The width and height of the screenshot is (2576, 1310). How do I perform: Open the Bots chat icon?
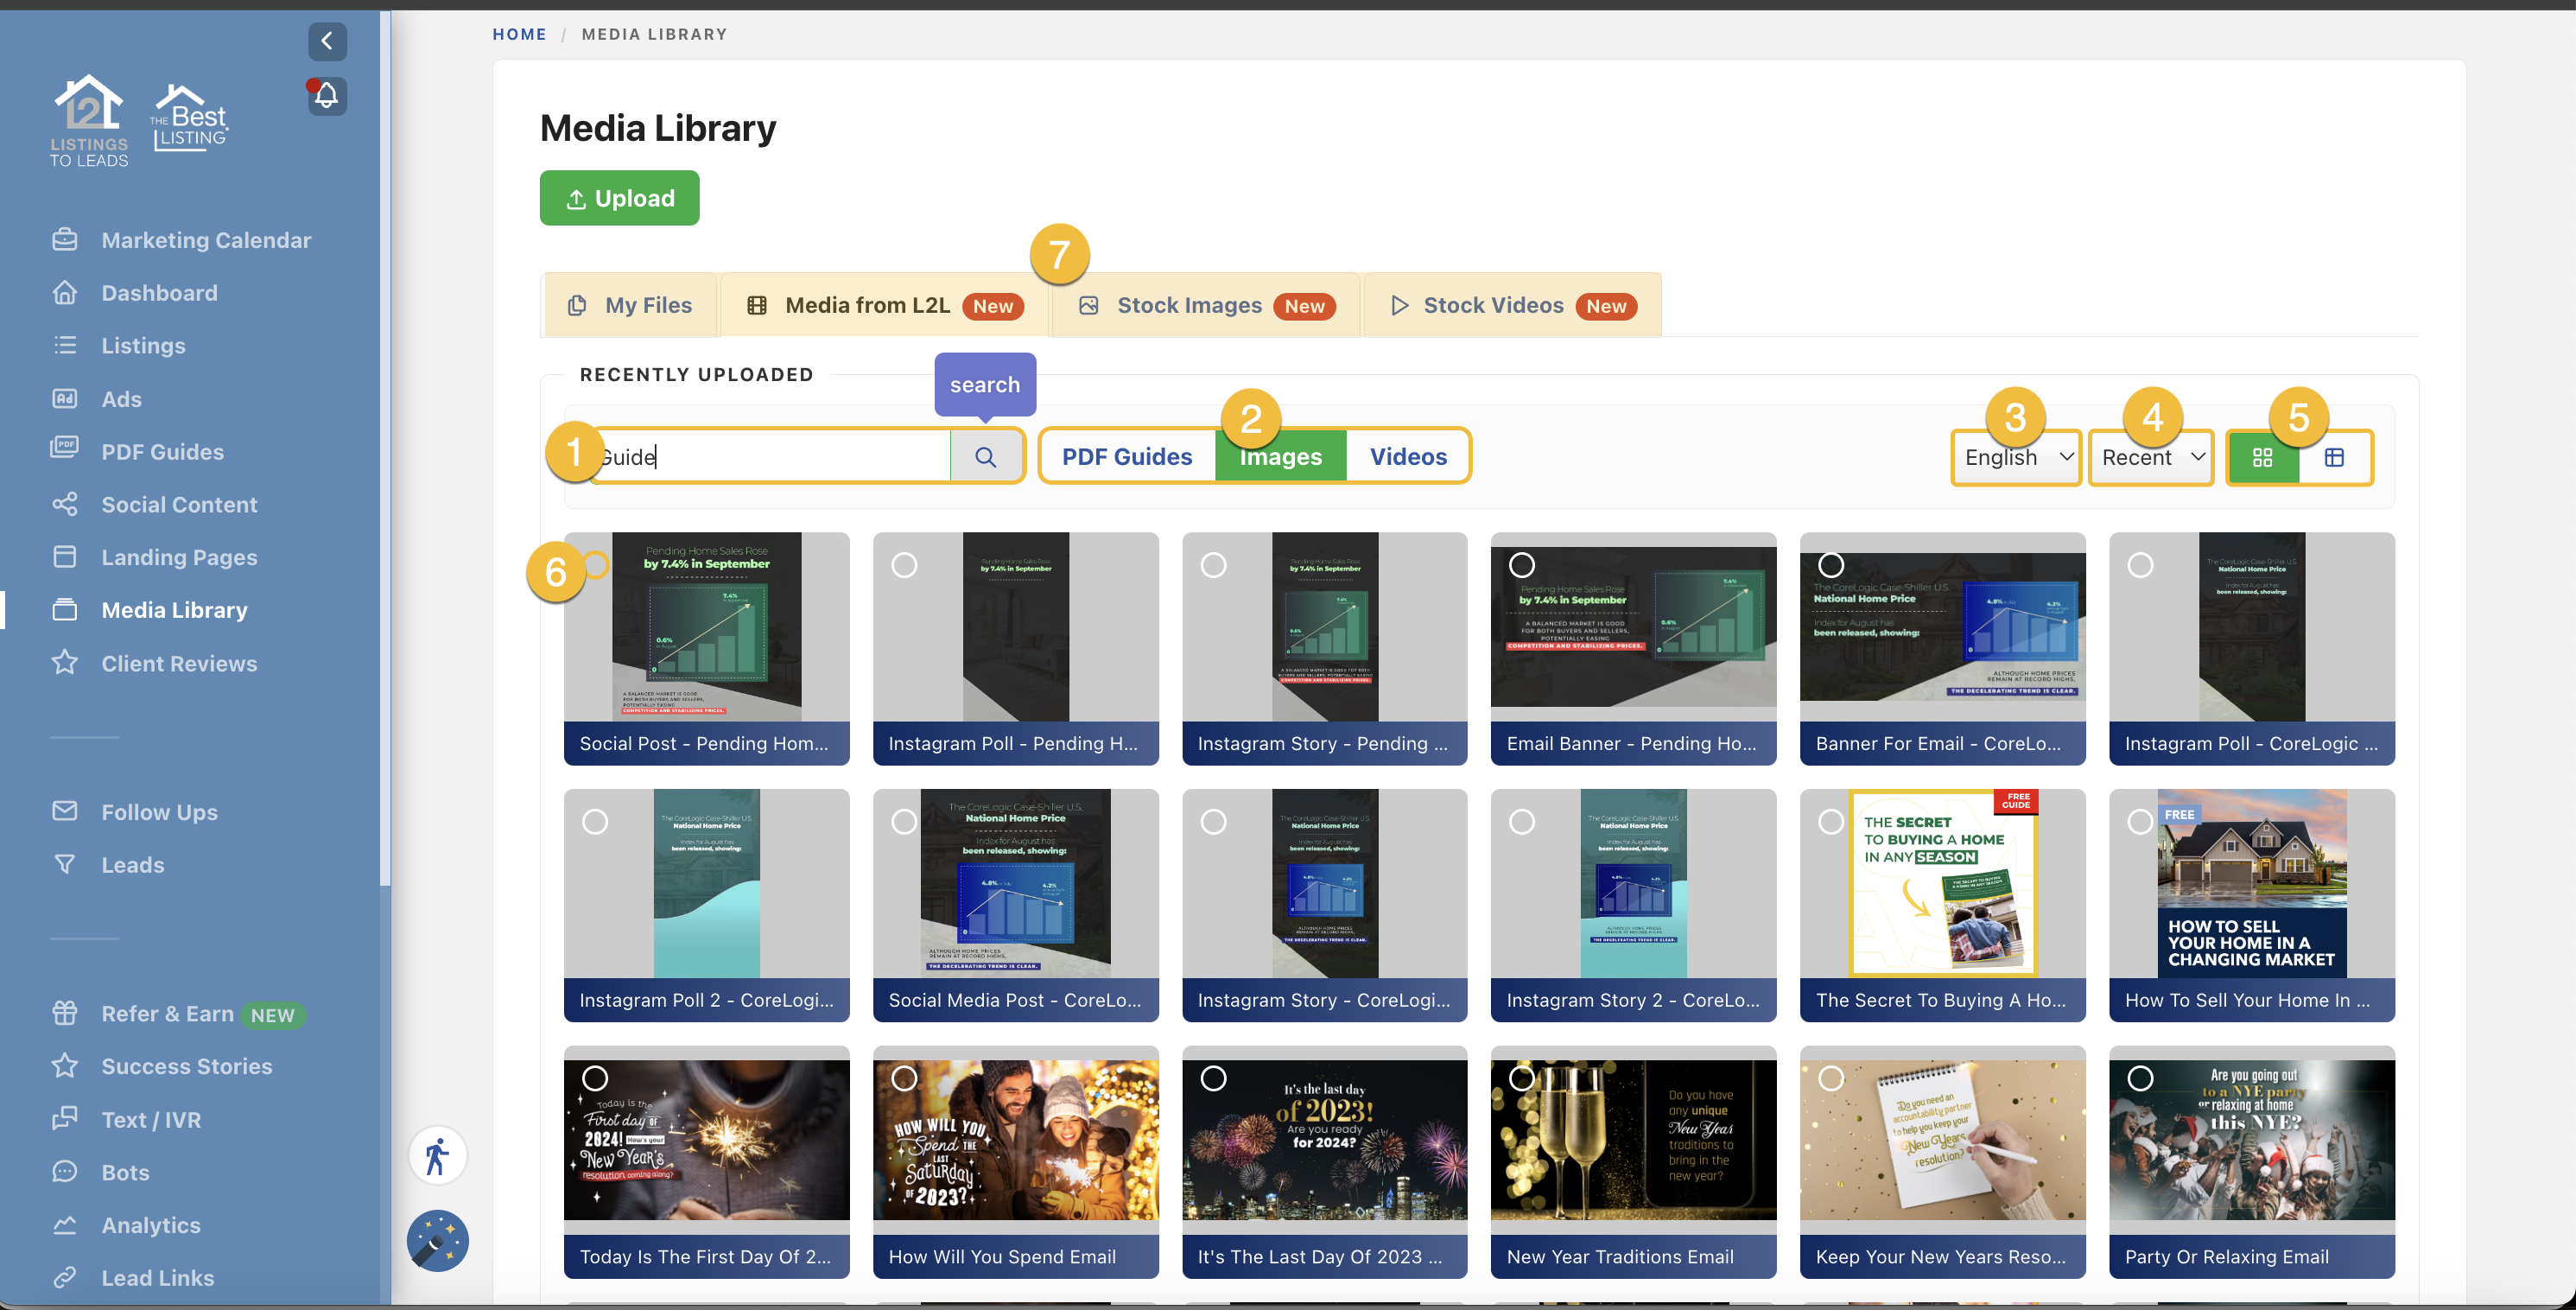(65, 1172)
